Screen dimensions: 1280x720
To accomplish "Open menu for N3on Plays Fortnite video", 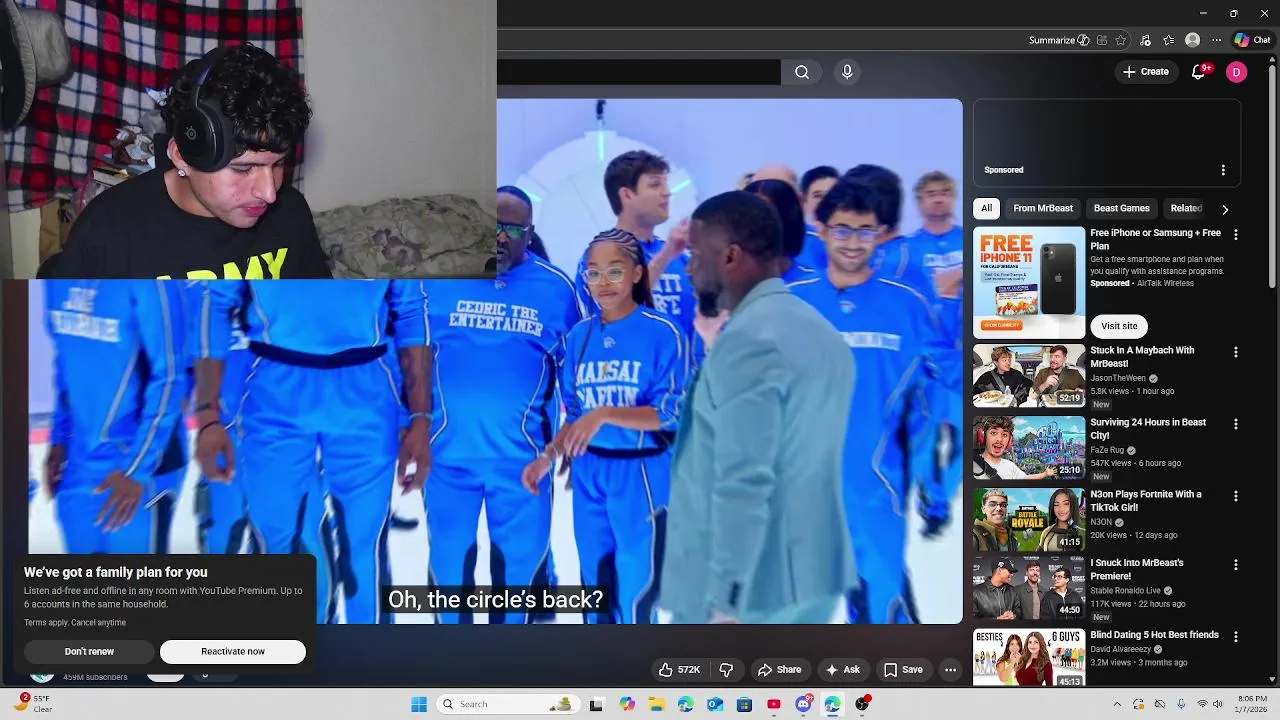I will (x=1236, y=496).
